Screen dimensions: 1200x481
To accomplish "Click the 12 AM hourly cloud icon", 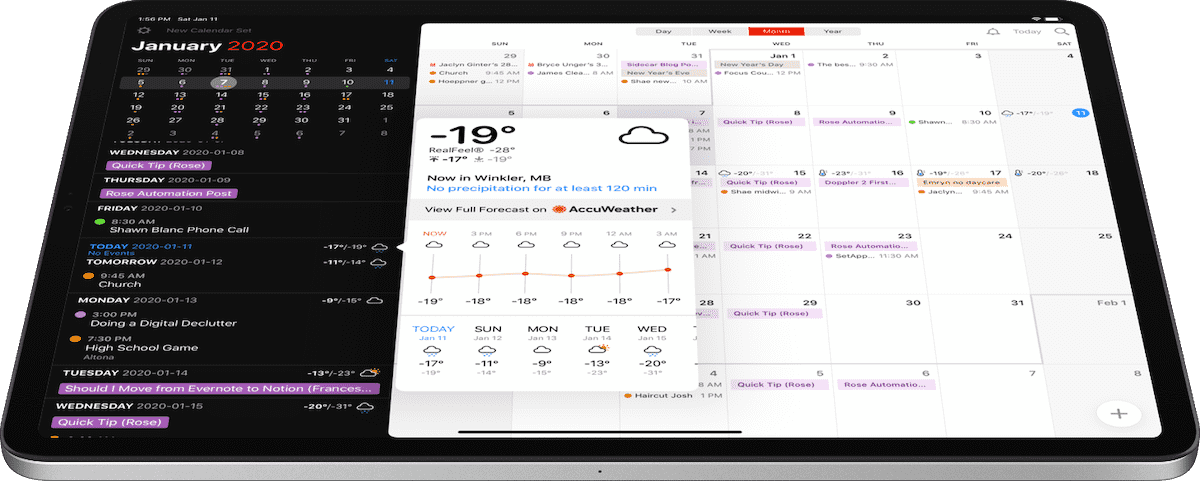I will (620, 245).
